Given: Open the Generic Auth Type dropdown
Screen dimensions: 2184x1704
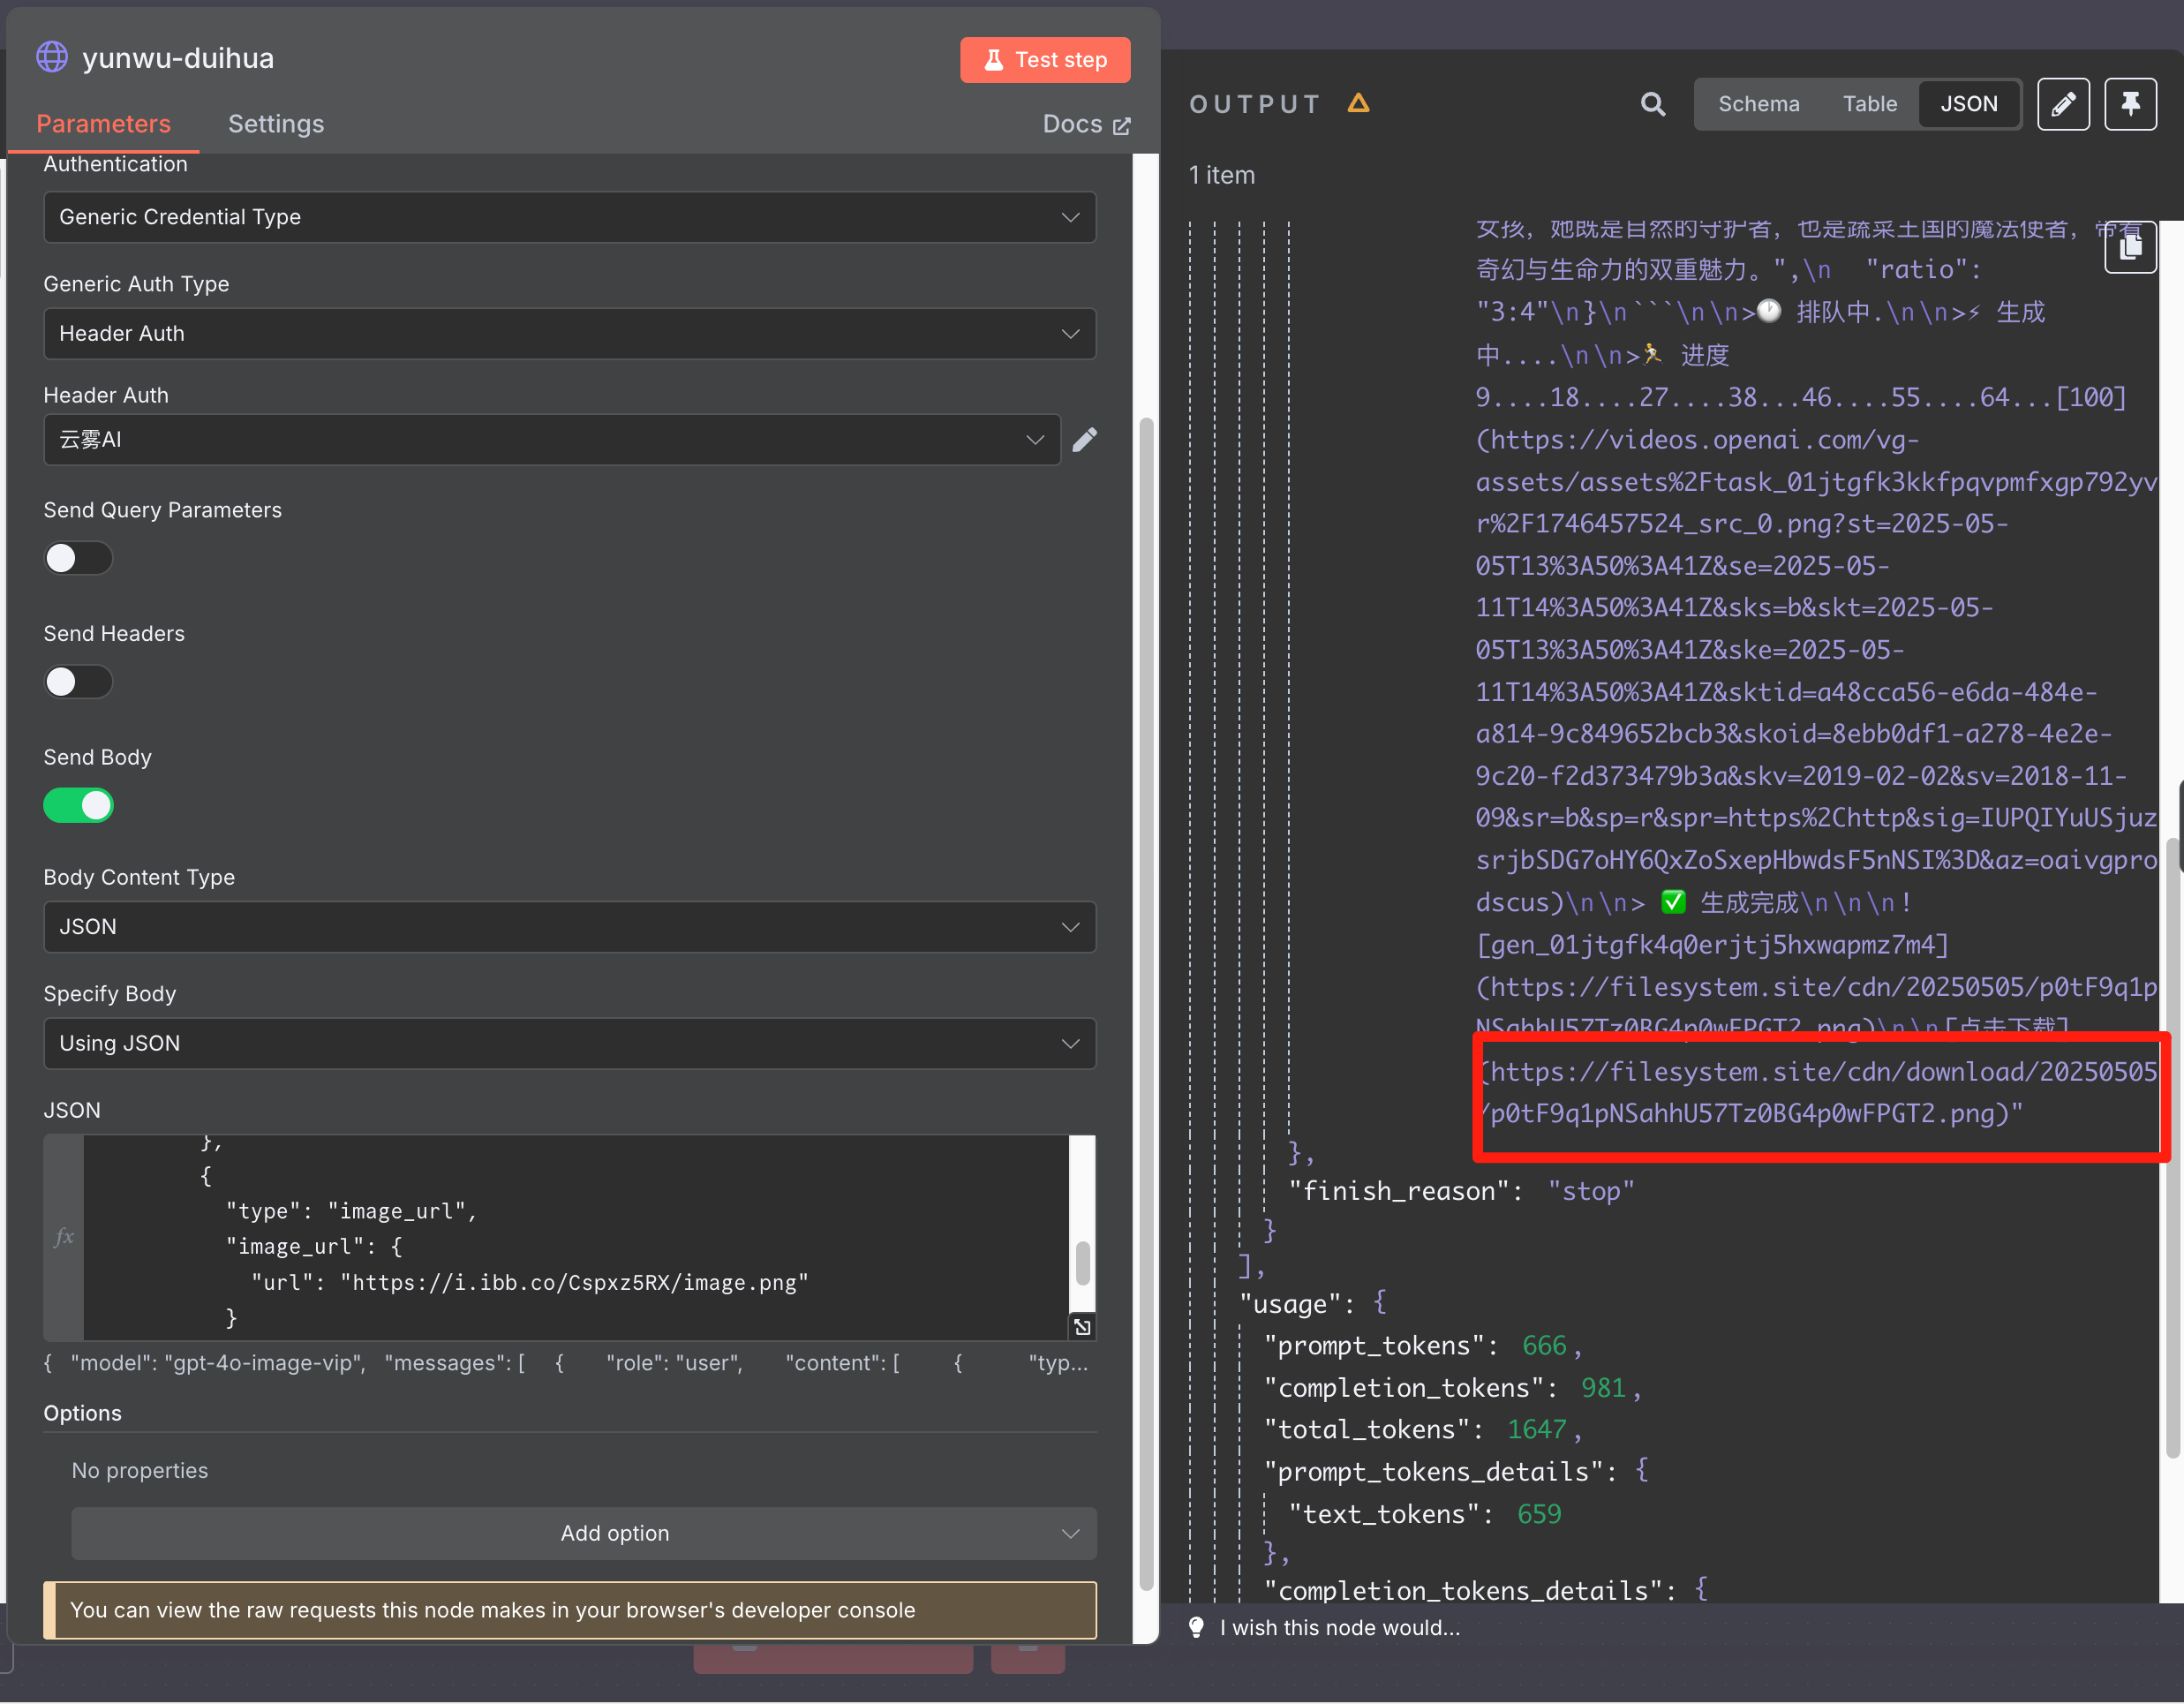Looking at the screenshot, I should point(569,333).
